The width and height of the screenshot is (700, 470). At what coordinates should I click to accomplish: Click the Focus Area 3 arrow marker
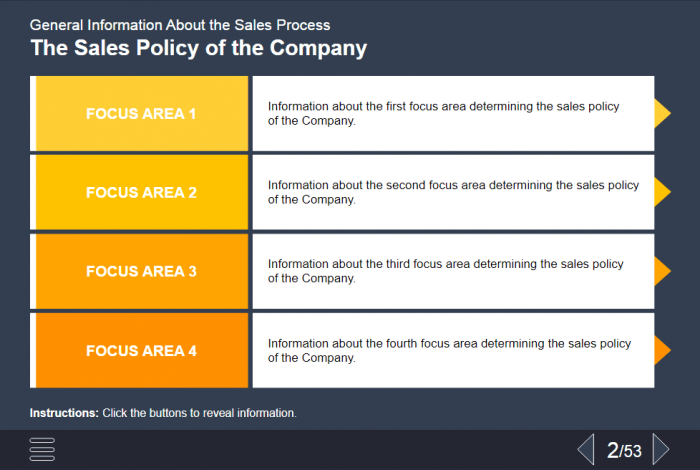pyautogui.click(x=662, y=271)
